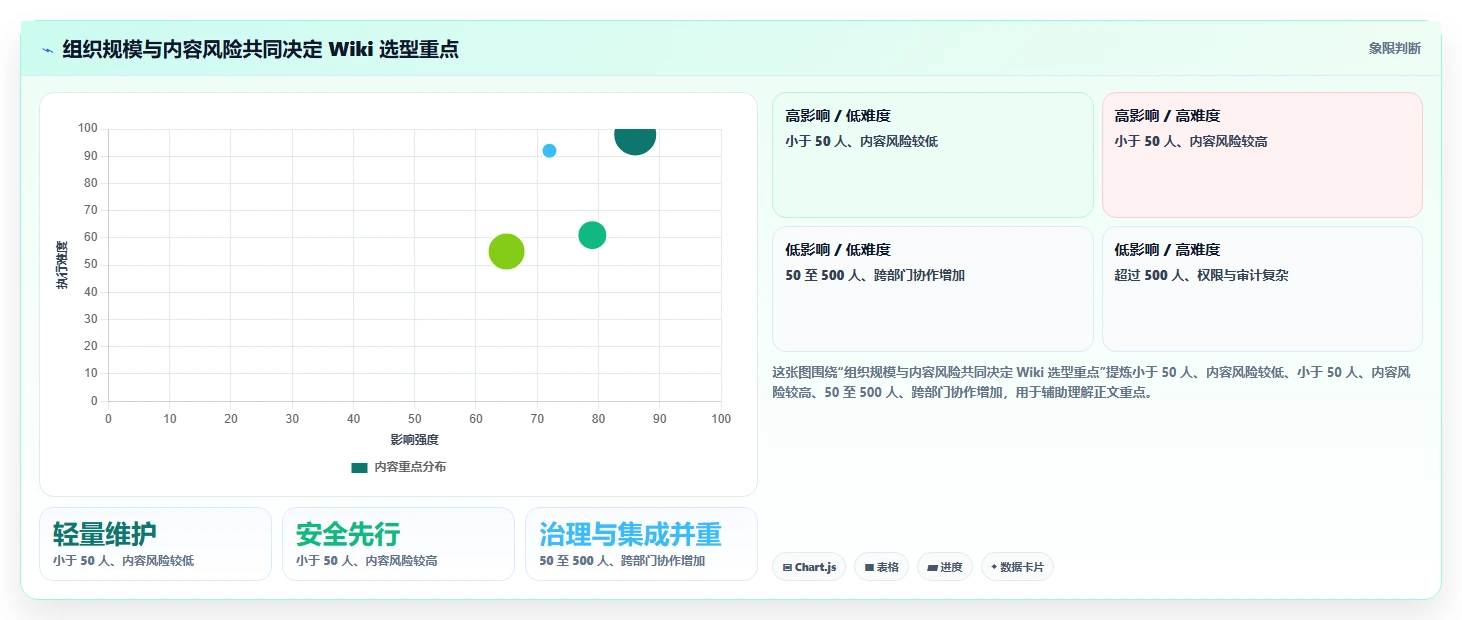Open the 高影响 / 低难度 quadrant card

(932, 155)
